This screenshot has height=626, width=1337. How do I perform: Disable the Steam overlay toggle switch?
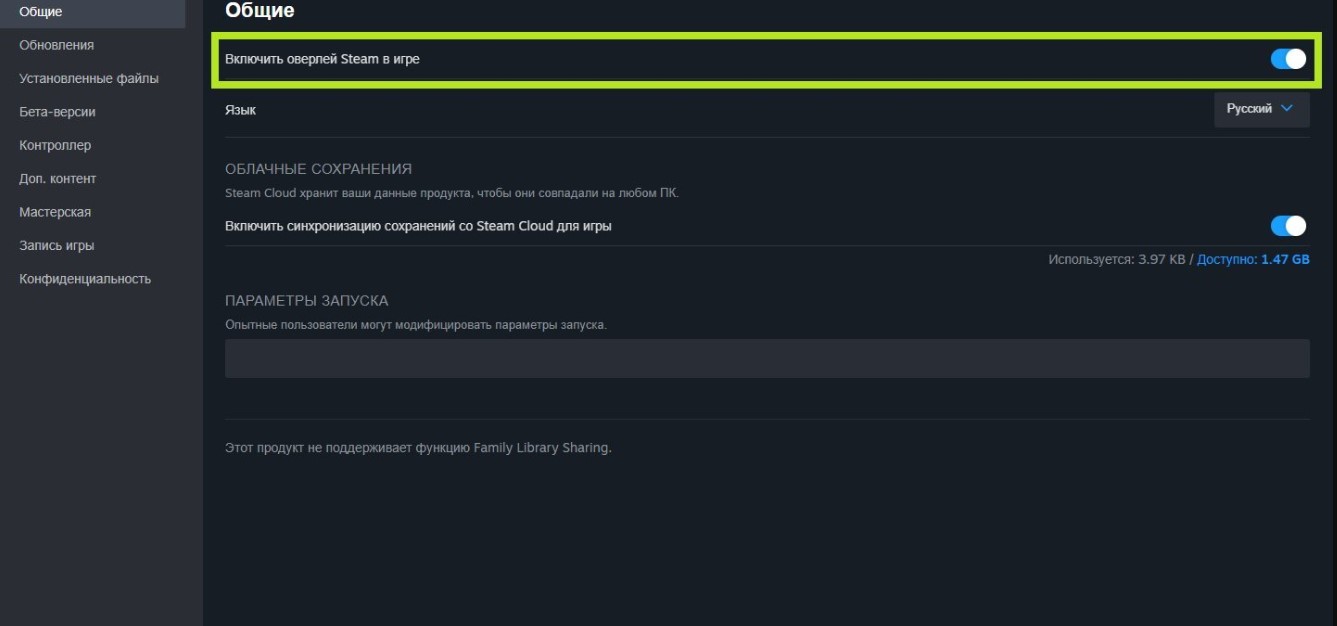[x=1288, y=59]
